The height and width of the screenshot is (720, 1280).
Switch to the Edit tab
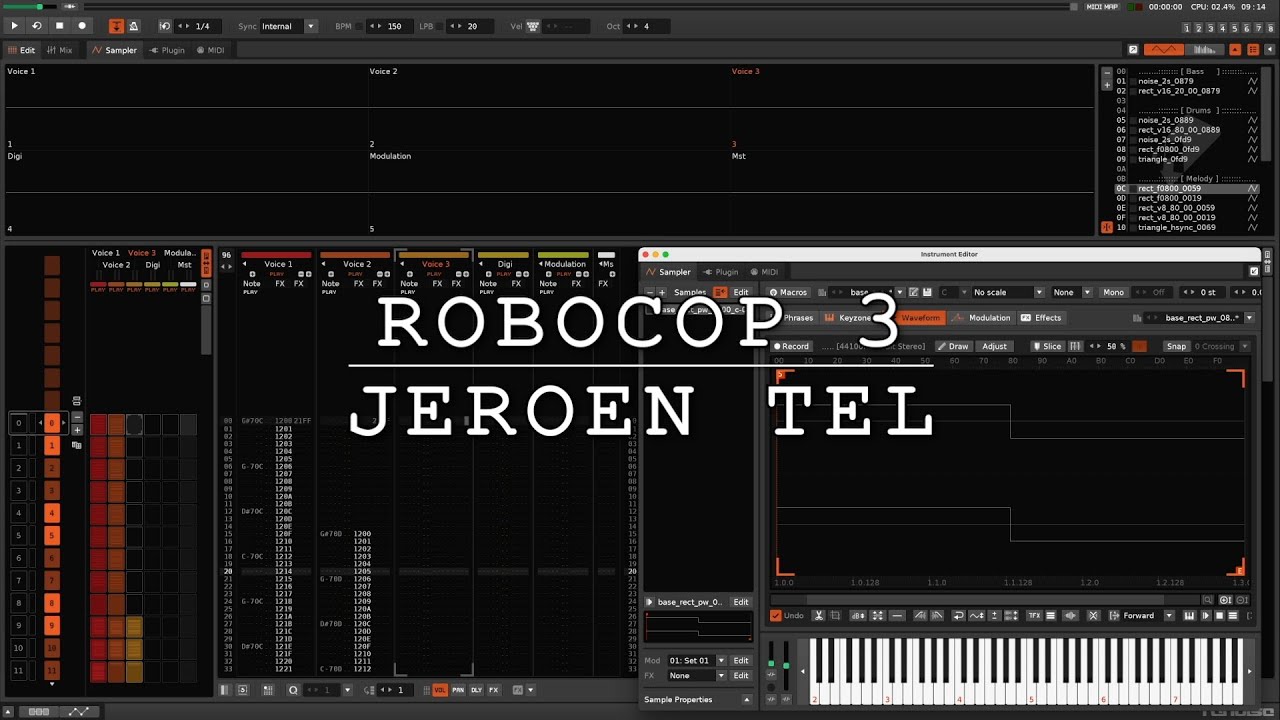point(21,50)
